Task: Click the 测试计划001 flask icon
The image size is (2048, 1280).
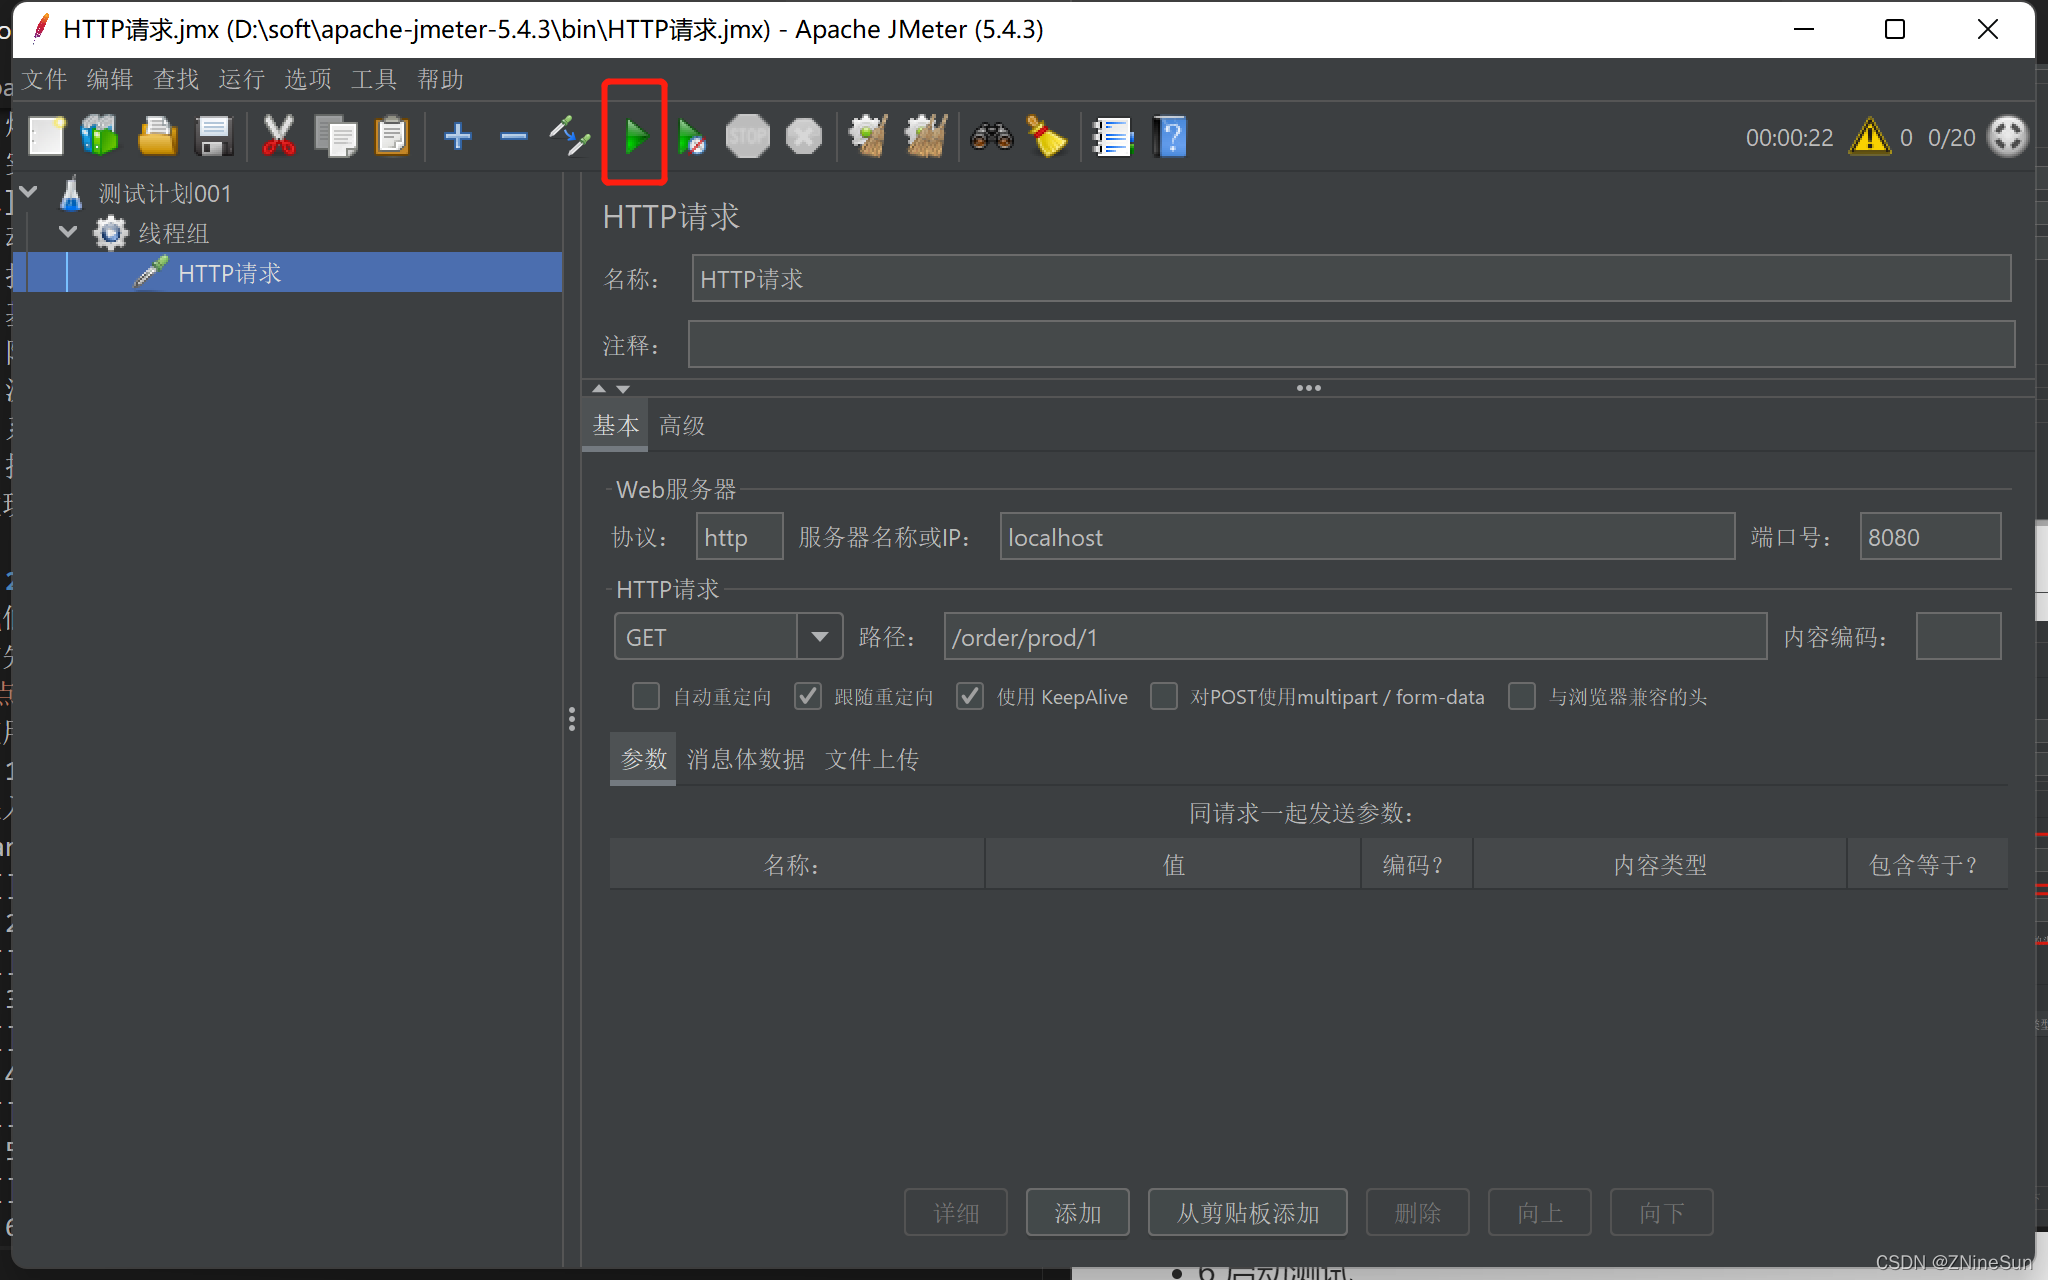Action: coord(70,193)
